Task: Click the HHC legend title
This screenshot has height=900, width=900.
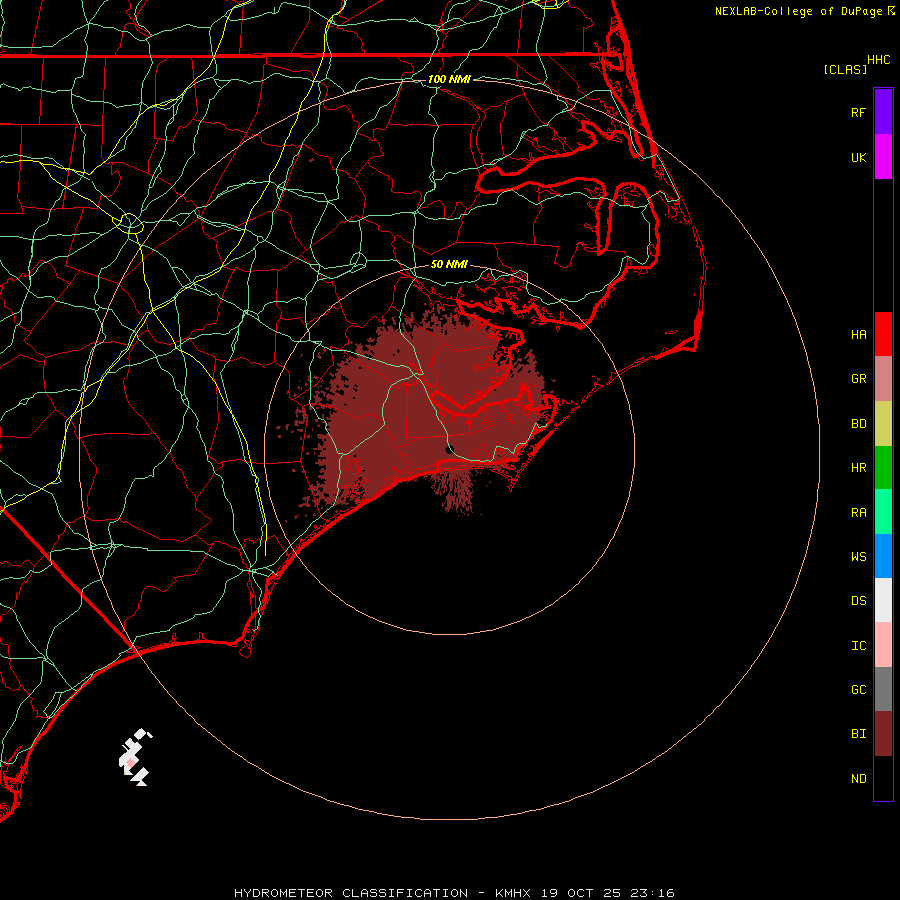Action: (x=879, y=60)
